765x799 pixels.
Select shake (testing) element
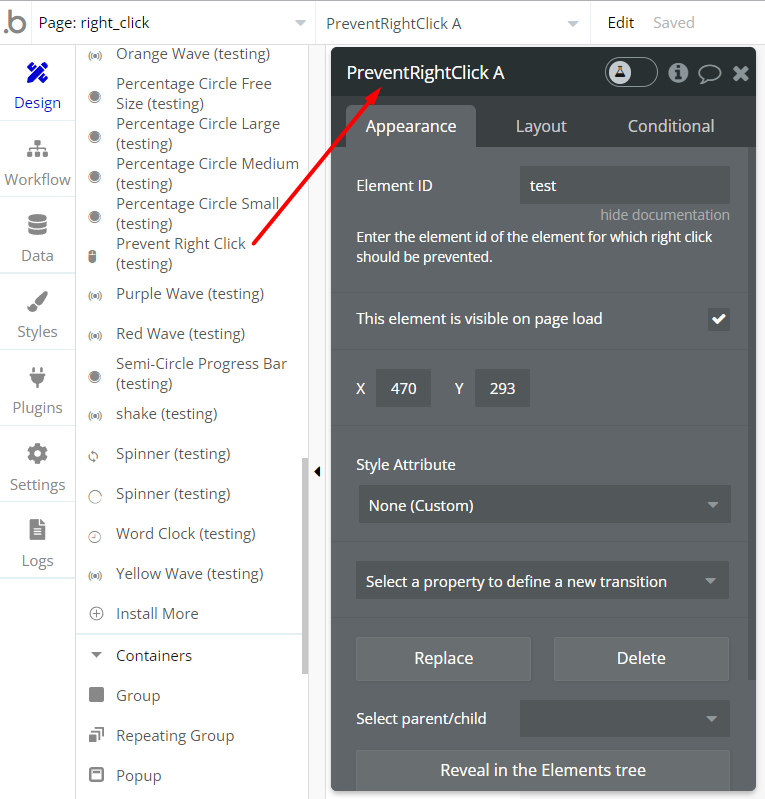(166, 414)
